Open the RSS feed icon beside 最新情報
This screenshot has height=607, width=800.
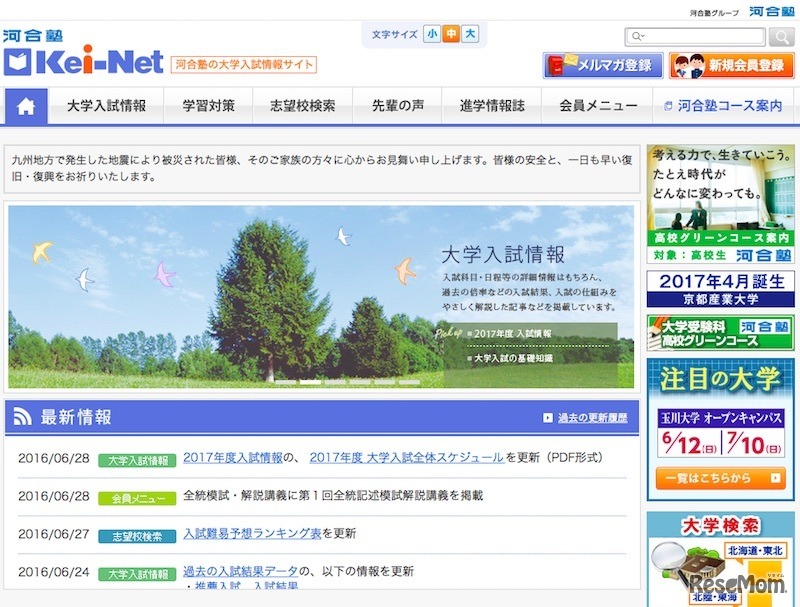[22, 416]
